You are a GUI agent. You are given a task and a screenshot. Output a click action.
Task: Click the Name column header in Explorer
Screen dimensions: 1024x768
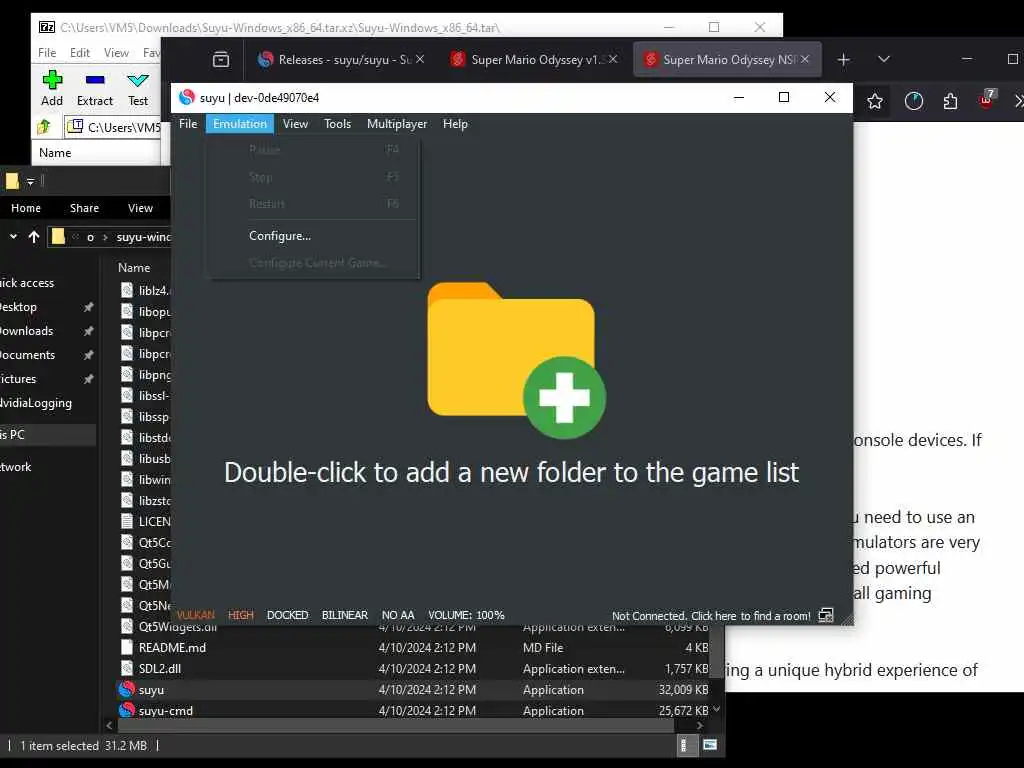(134, 268)
